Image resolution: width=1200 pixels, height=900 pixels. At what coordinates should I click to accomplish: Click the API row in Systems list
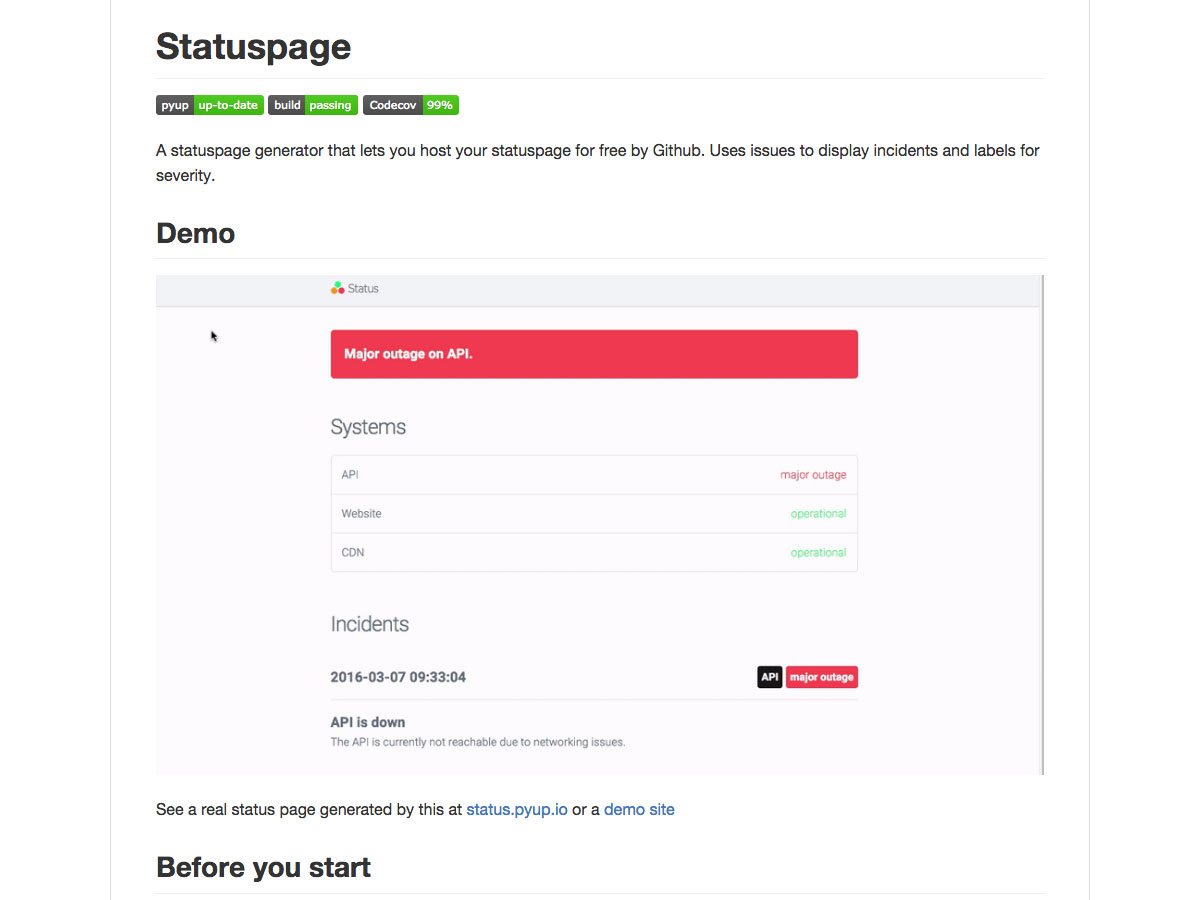(x=594, y=475)
